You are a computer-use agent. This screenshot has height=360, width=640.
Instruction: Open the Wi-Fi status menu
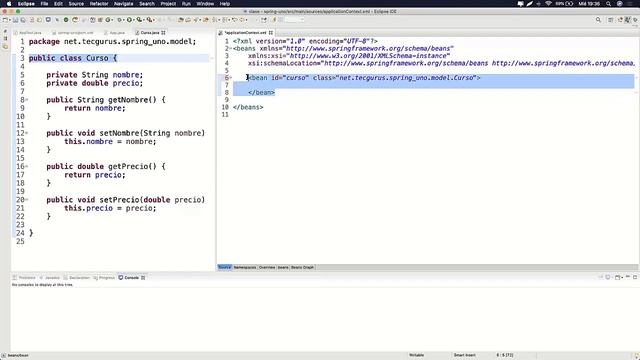tap(548, 4)
